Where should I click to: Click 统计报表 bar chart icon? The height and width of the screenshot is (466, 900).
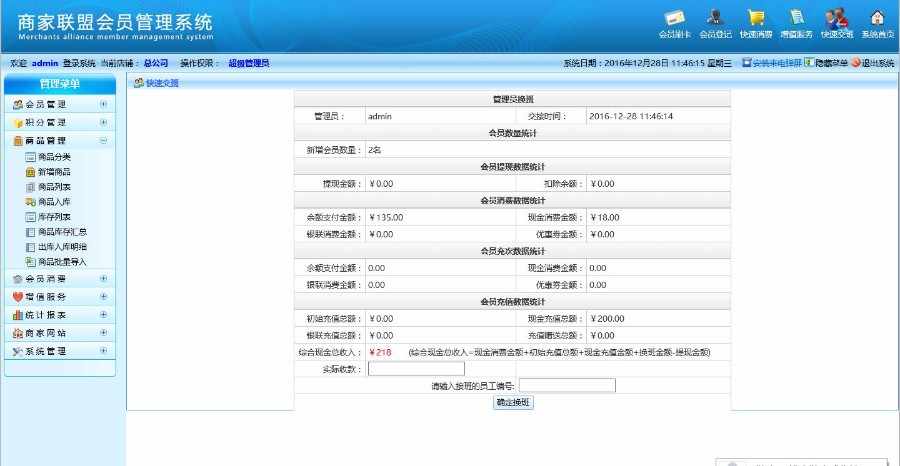pyautogui.click(x=18, y=315)
